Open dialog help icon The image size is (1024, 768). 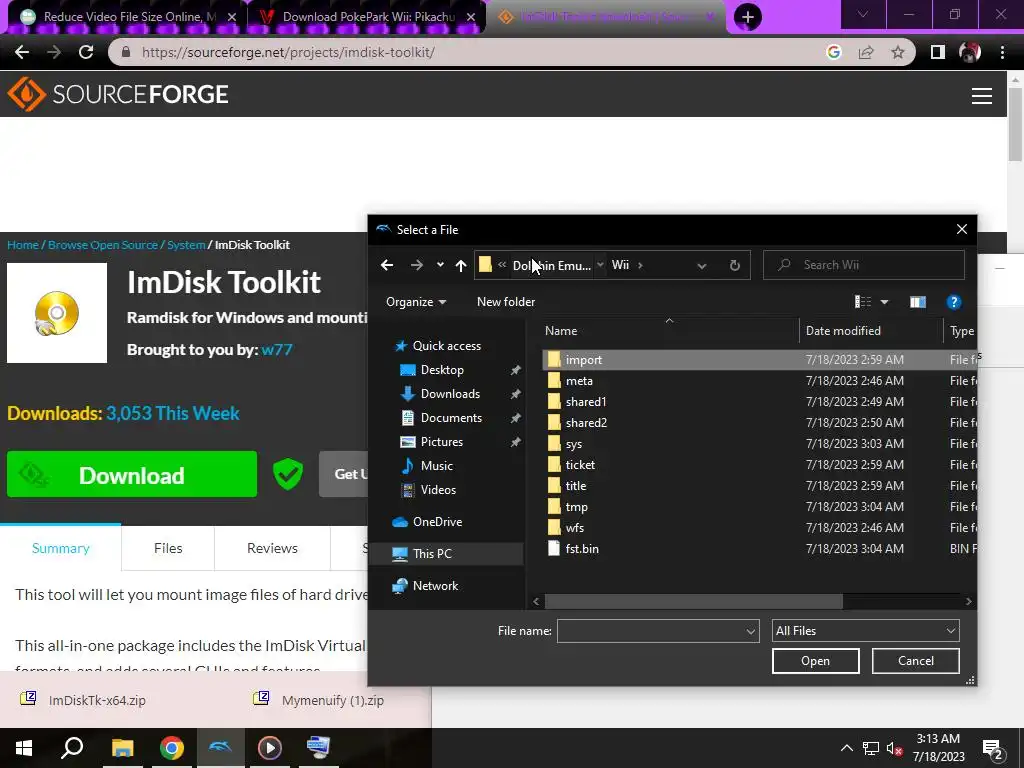pyautogui.click(x=953, y=302)
